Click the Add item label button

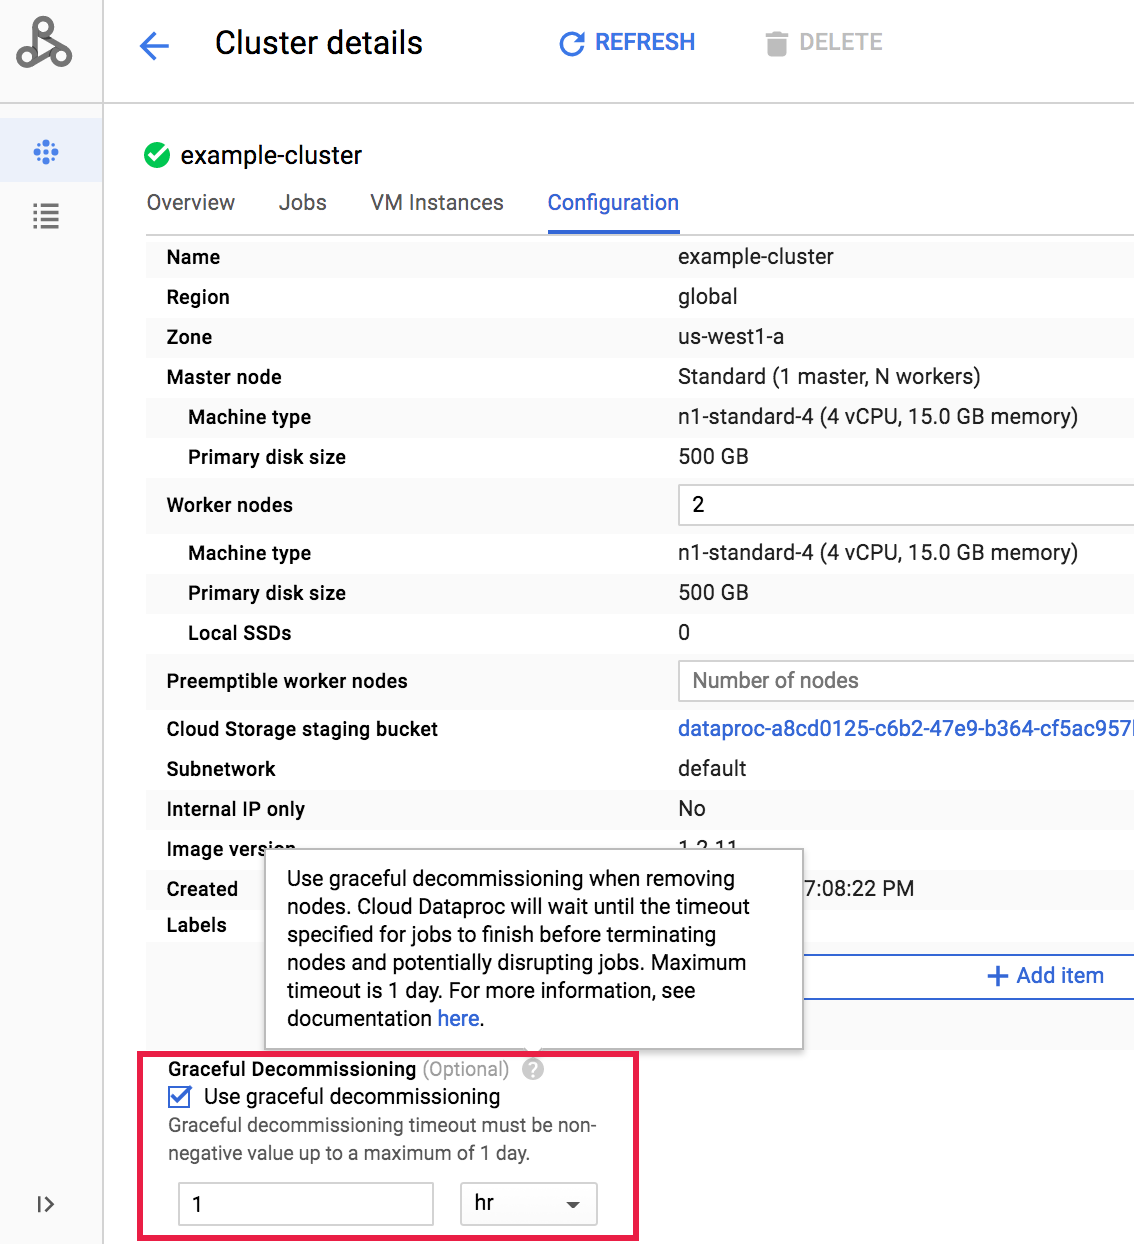(1046, 976)
